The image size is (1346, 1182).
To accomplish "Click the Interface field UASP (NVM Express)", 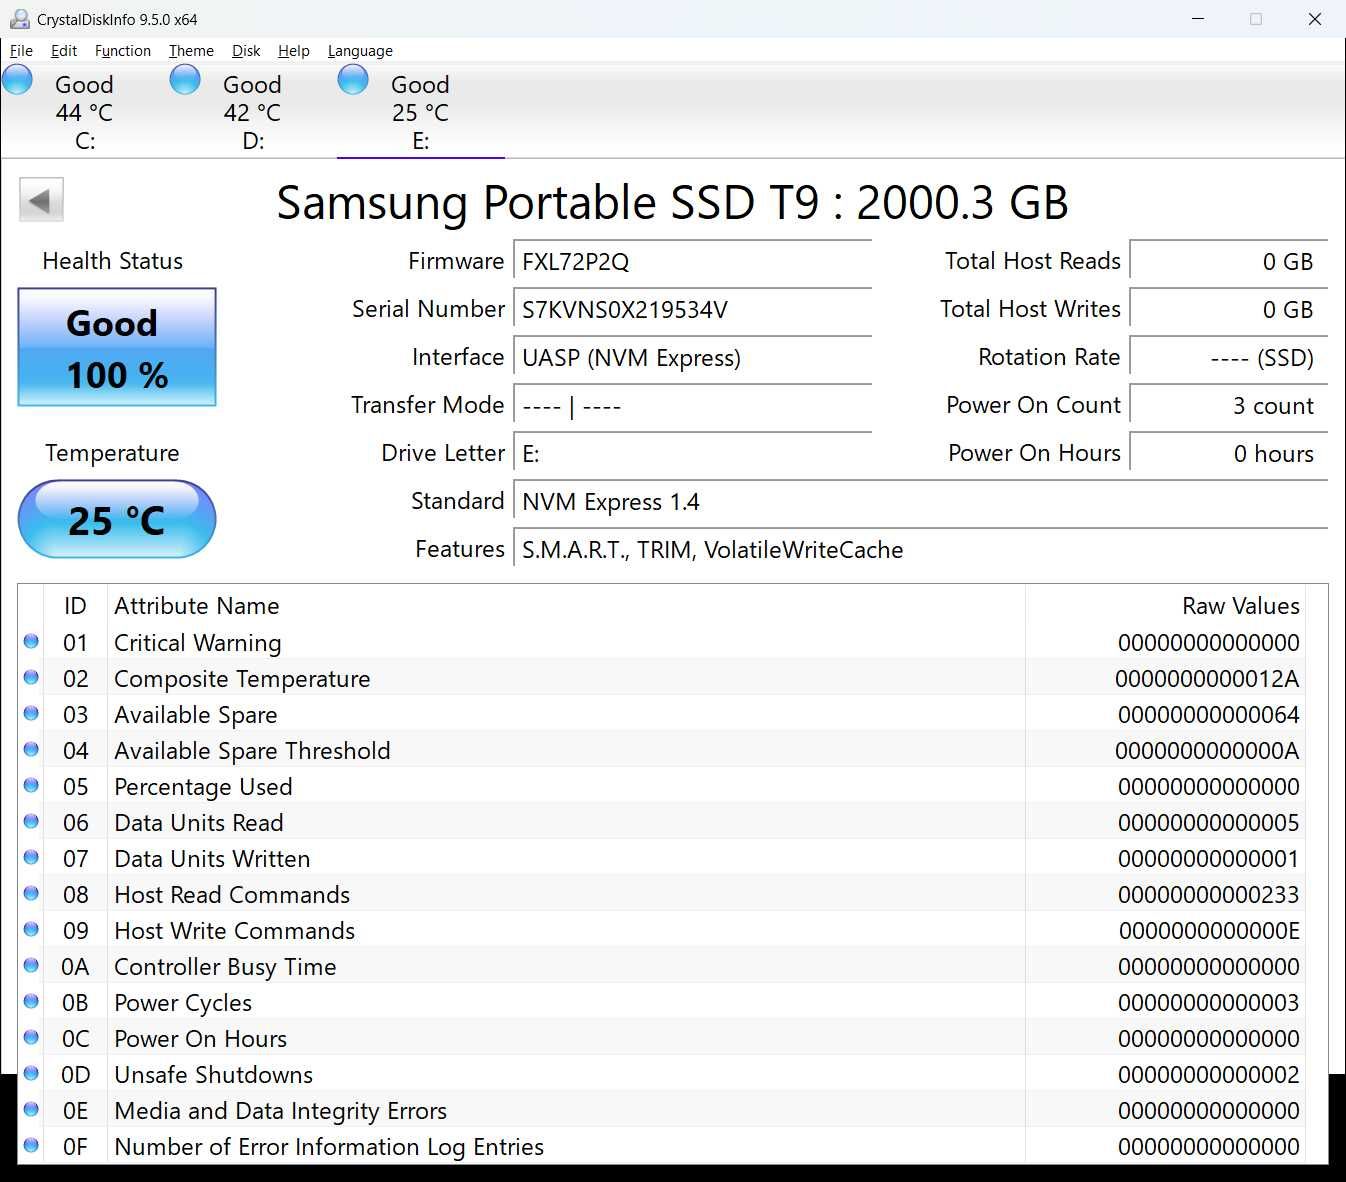I will [692, 358].
